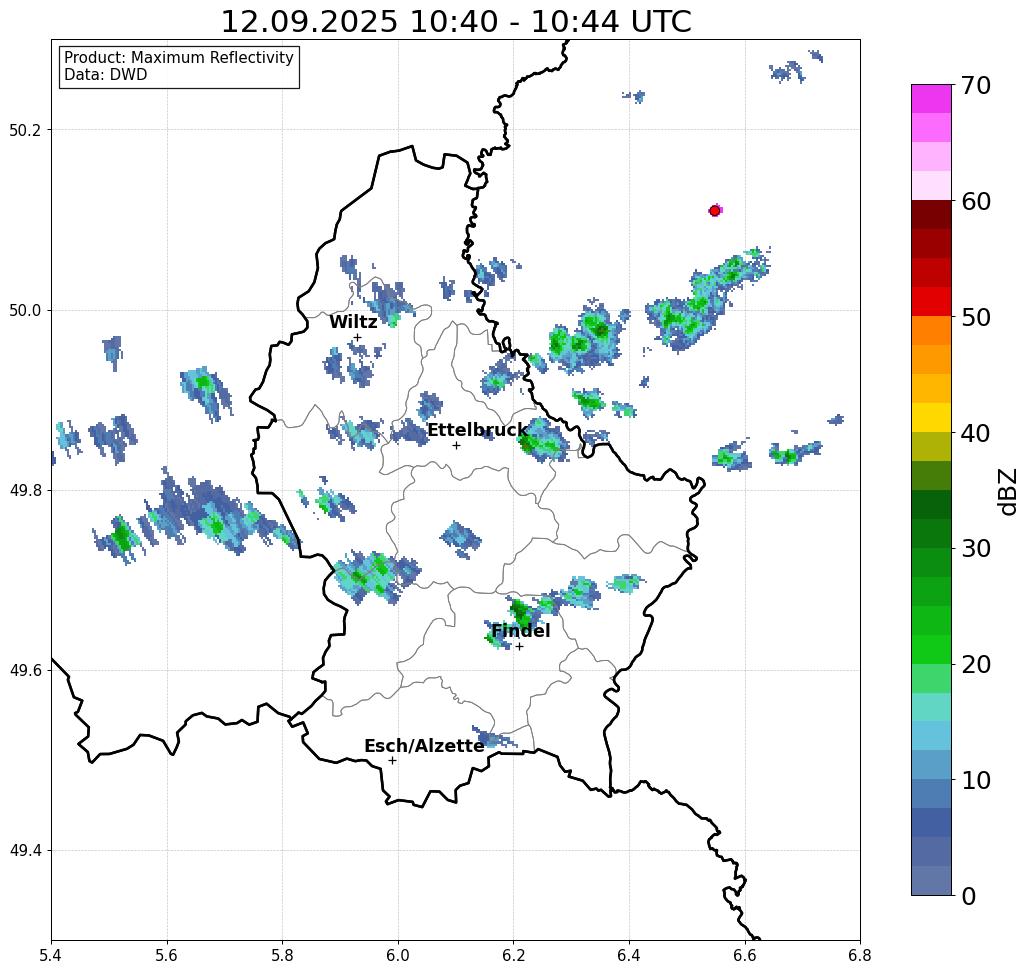Click the dark maroon colorbar segment below 60
1029x973 pixels.
coord(931,215)
